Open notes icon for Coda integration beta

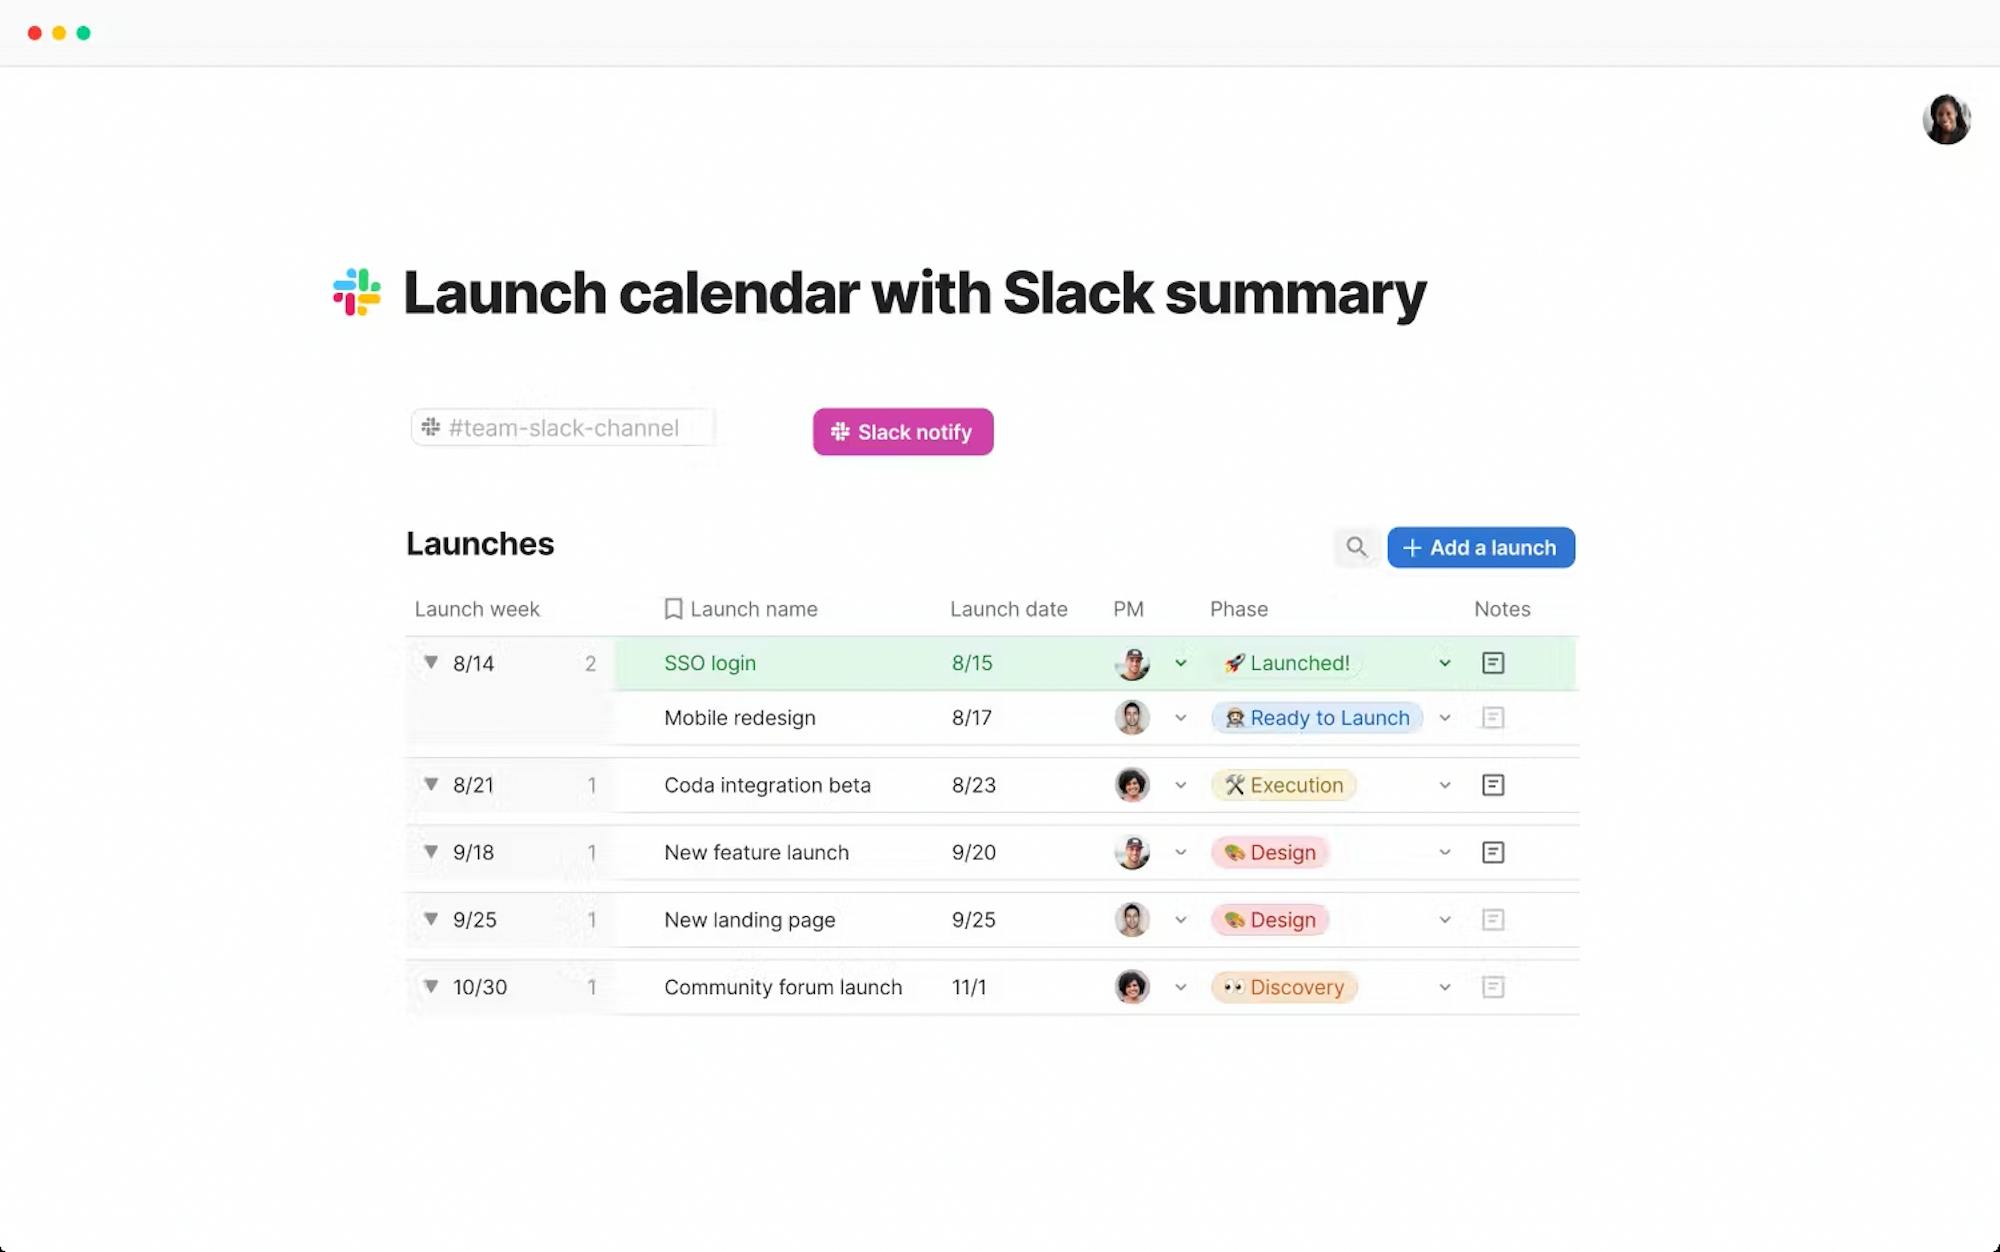pyautogui.click(x=1493, y=785)
